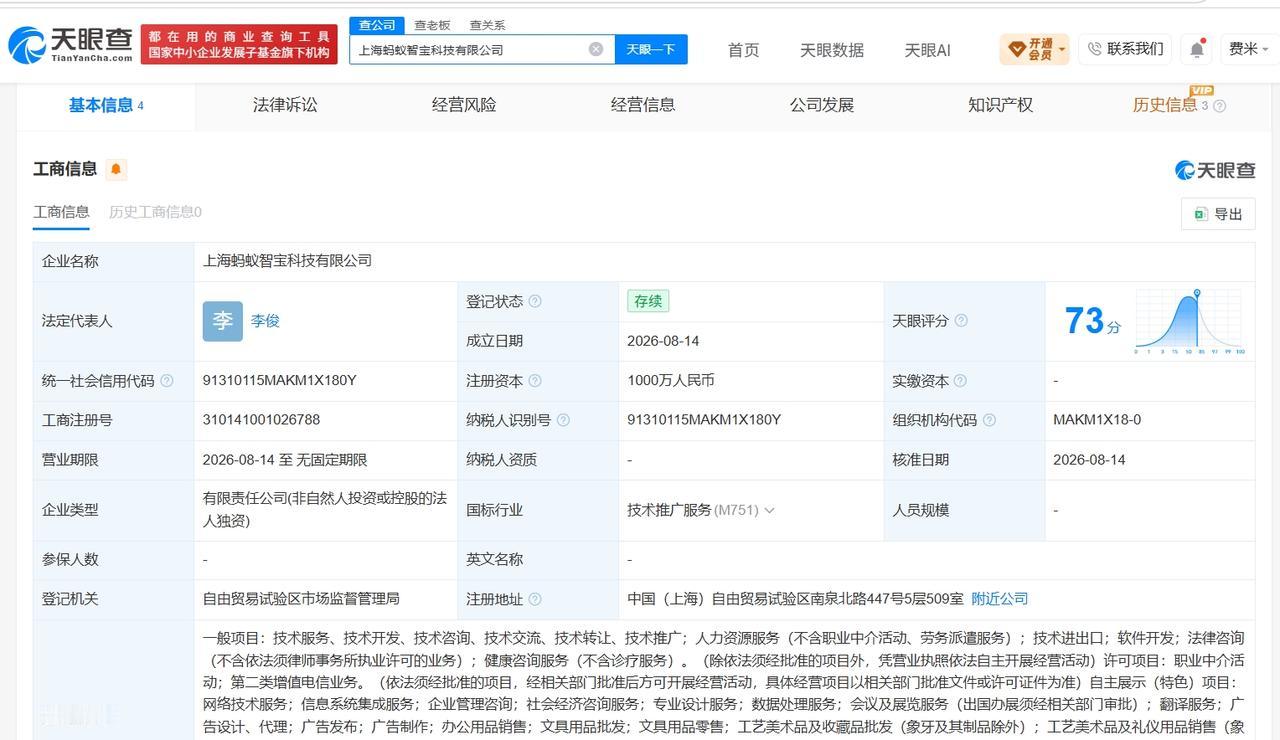Select the 工商信息 sub-tab
Viewport: 1280px width, 740px height.
(x=61, y=212)
